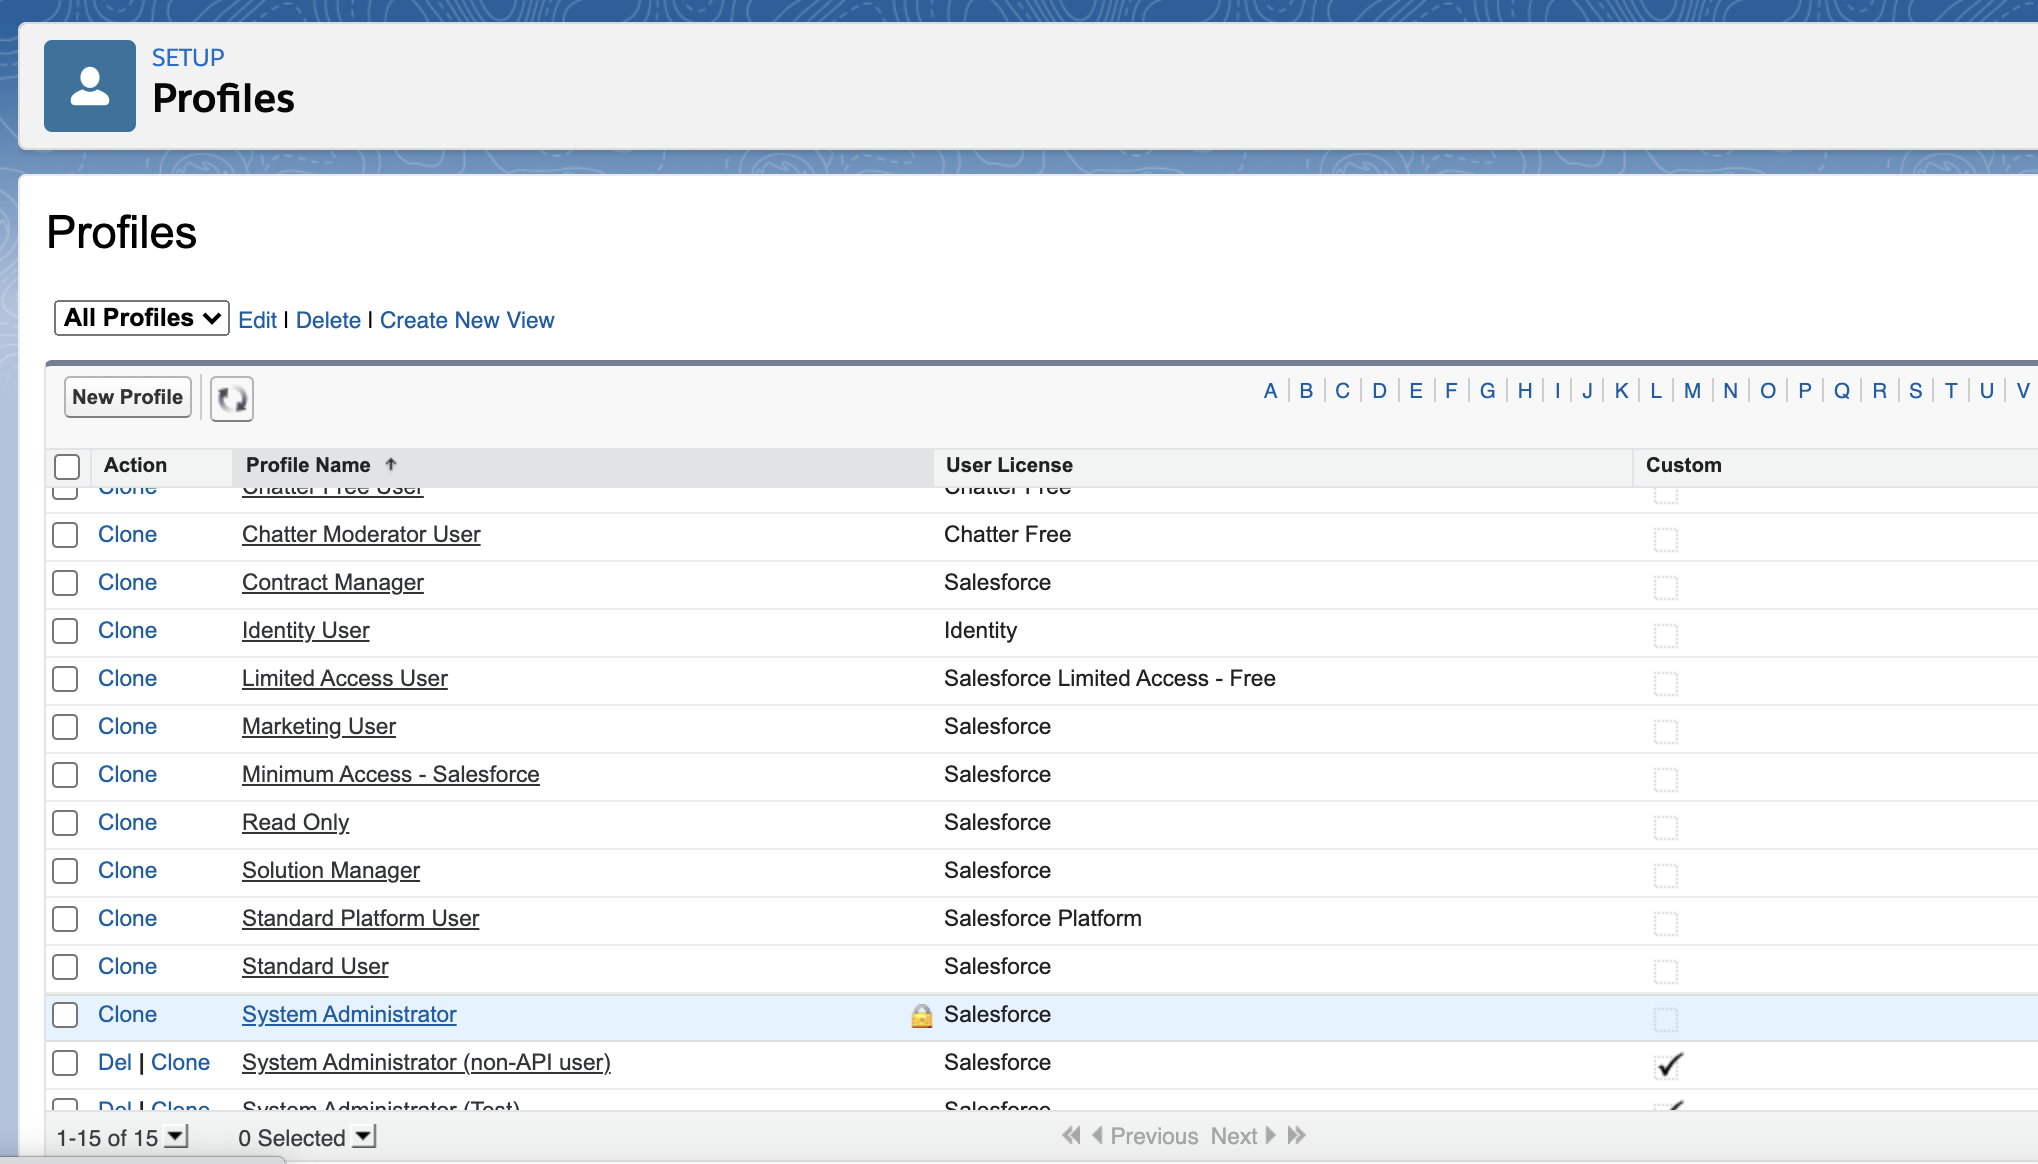Click the lock icon beside System Administrator

pos(921,1016)
